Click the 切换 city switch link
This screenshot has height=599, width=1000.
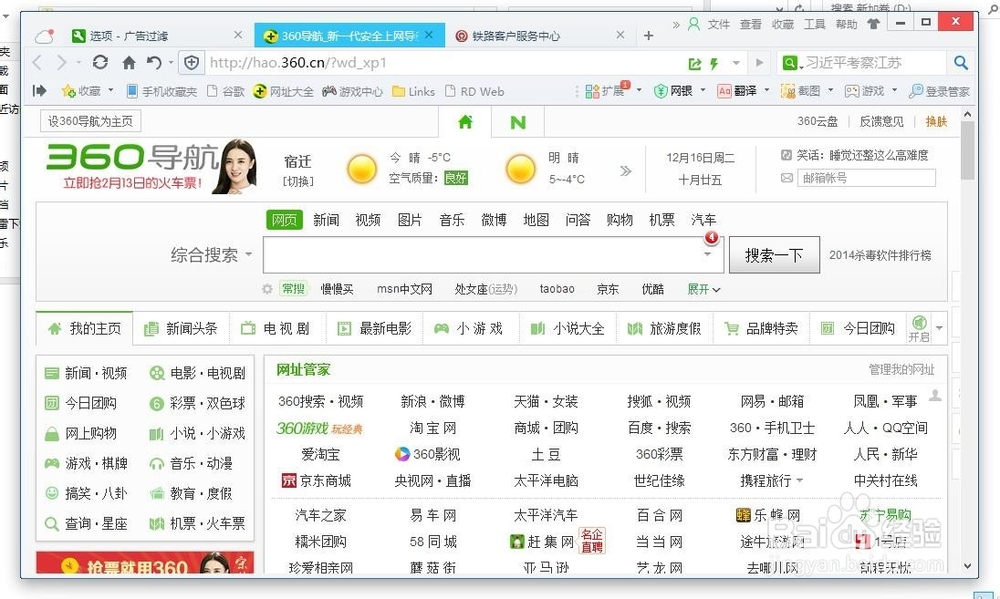(x=298, y=181)
